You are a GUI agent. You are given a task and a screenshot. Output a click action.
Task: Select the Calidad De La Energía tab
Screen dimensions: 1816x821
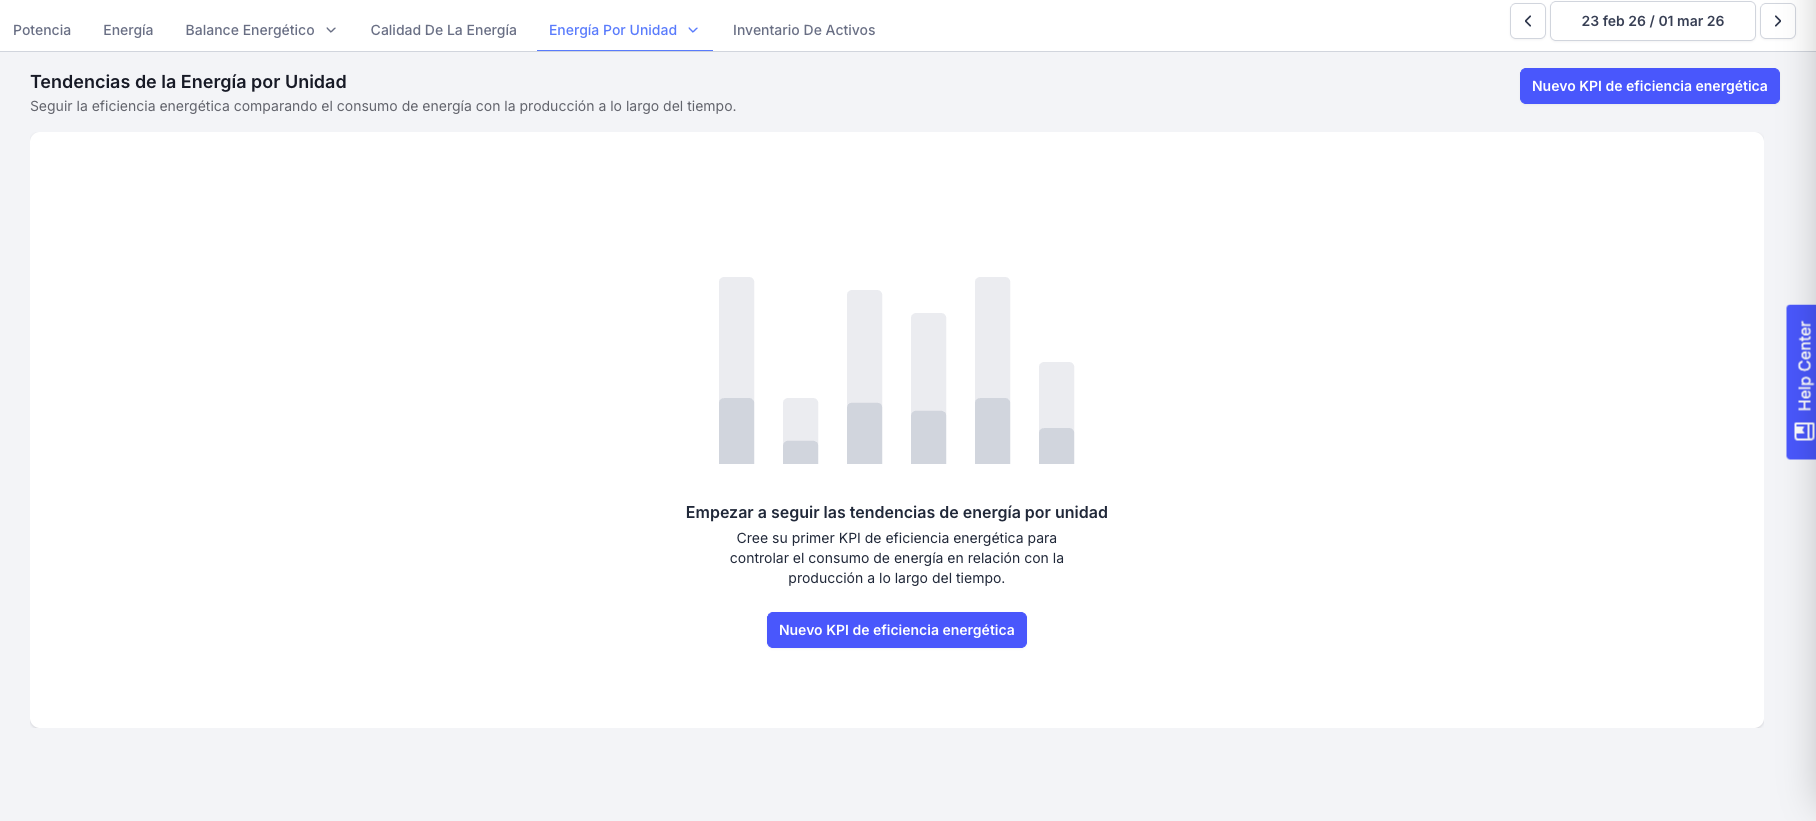(x=443, y=30)
